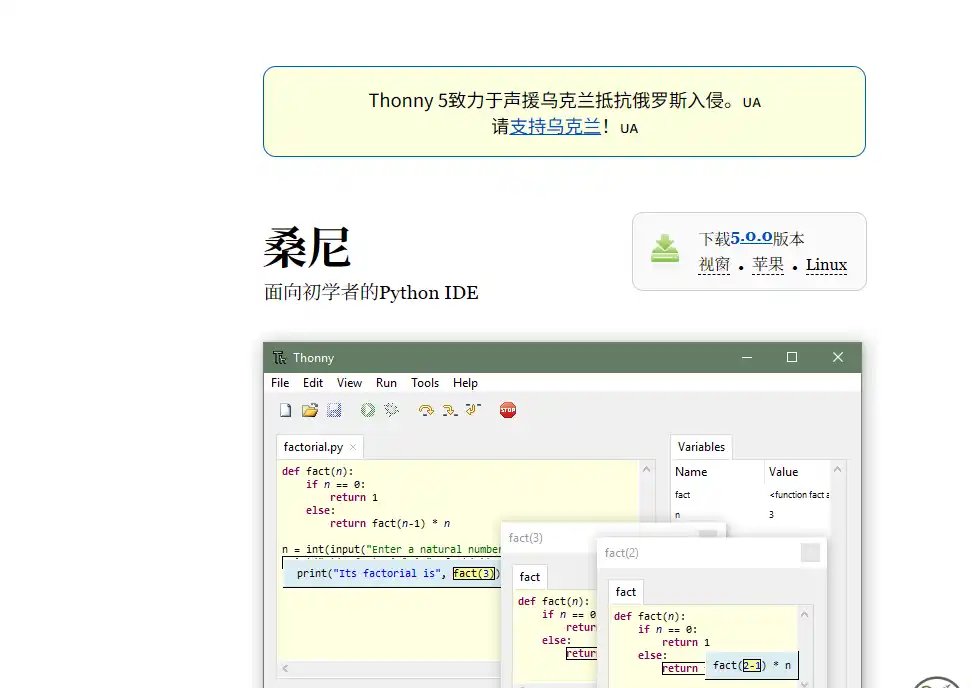Image resolution: width=972 pixels, height=688 pixels.
Task: Open the View menu
Action: [x=350, y=383]
